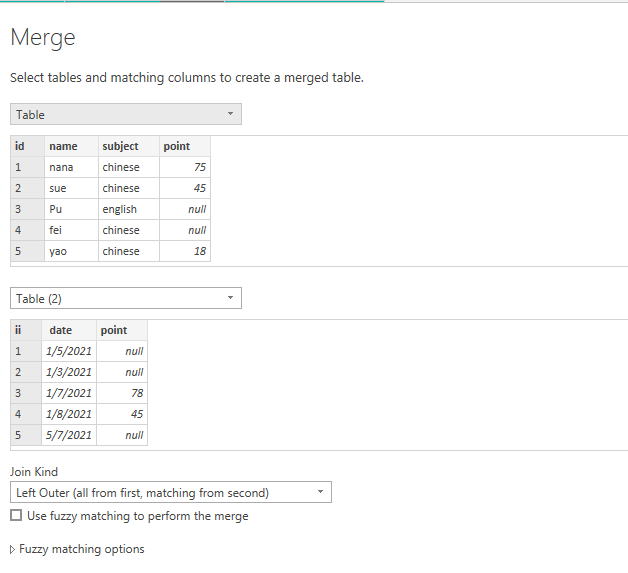Click the chinese cell in sue's row
Screen dimensions: 628x573
129,188
